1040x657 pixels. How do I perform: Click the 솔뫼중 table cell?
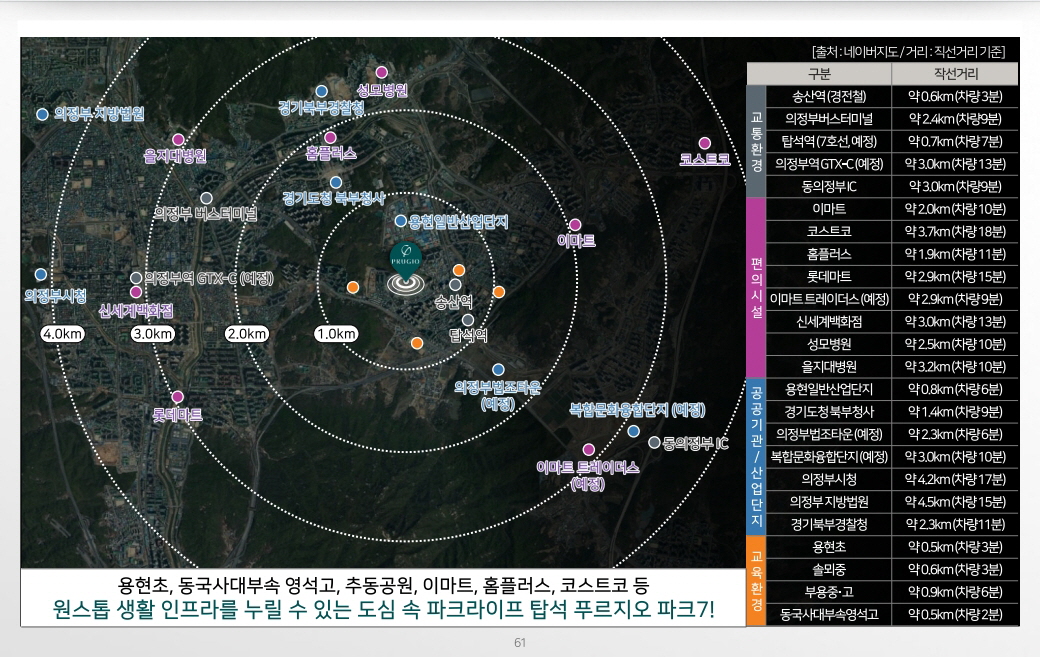pos(829,569)
